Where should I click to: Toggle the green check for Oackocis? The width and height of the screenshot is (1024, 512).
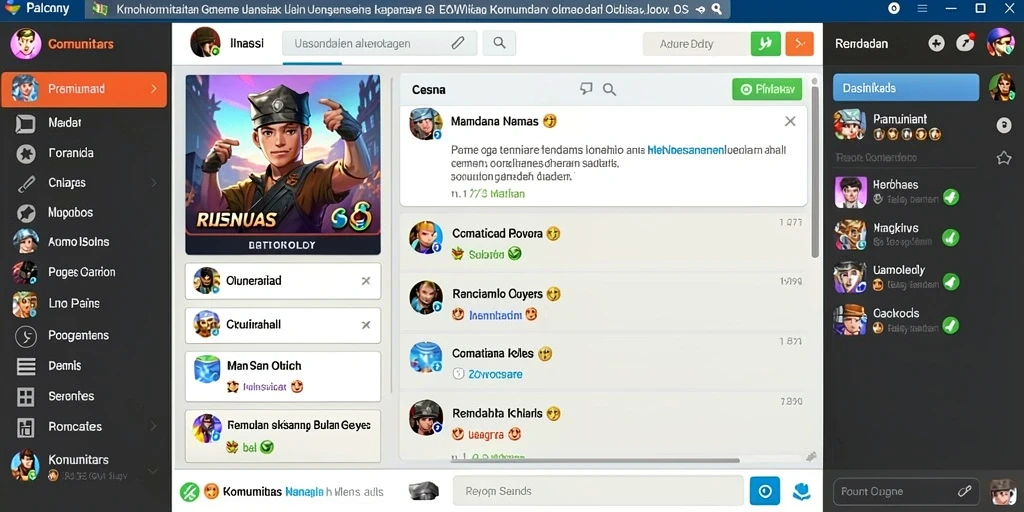point(951,325)
